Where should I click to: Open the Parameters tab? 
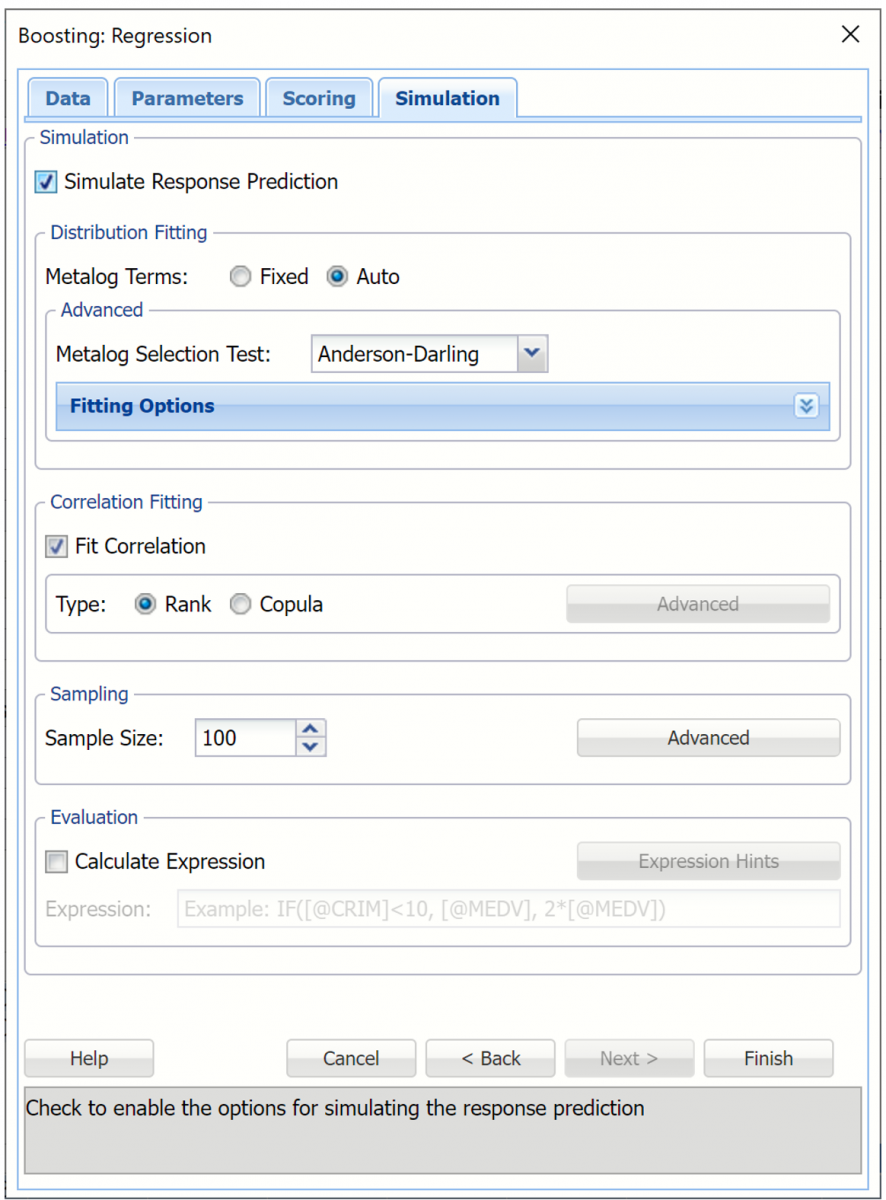coord(187,98)
